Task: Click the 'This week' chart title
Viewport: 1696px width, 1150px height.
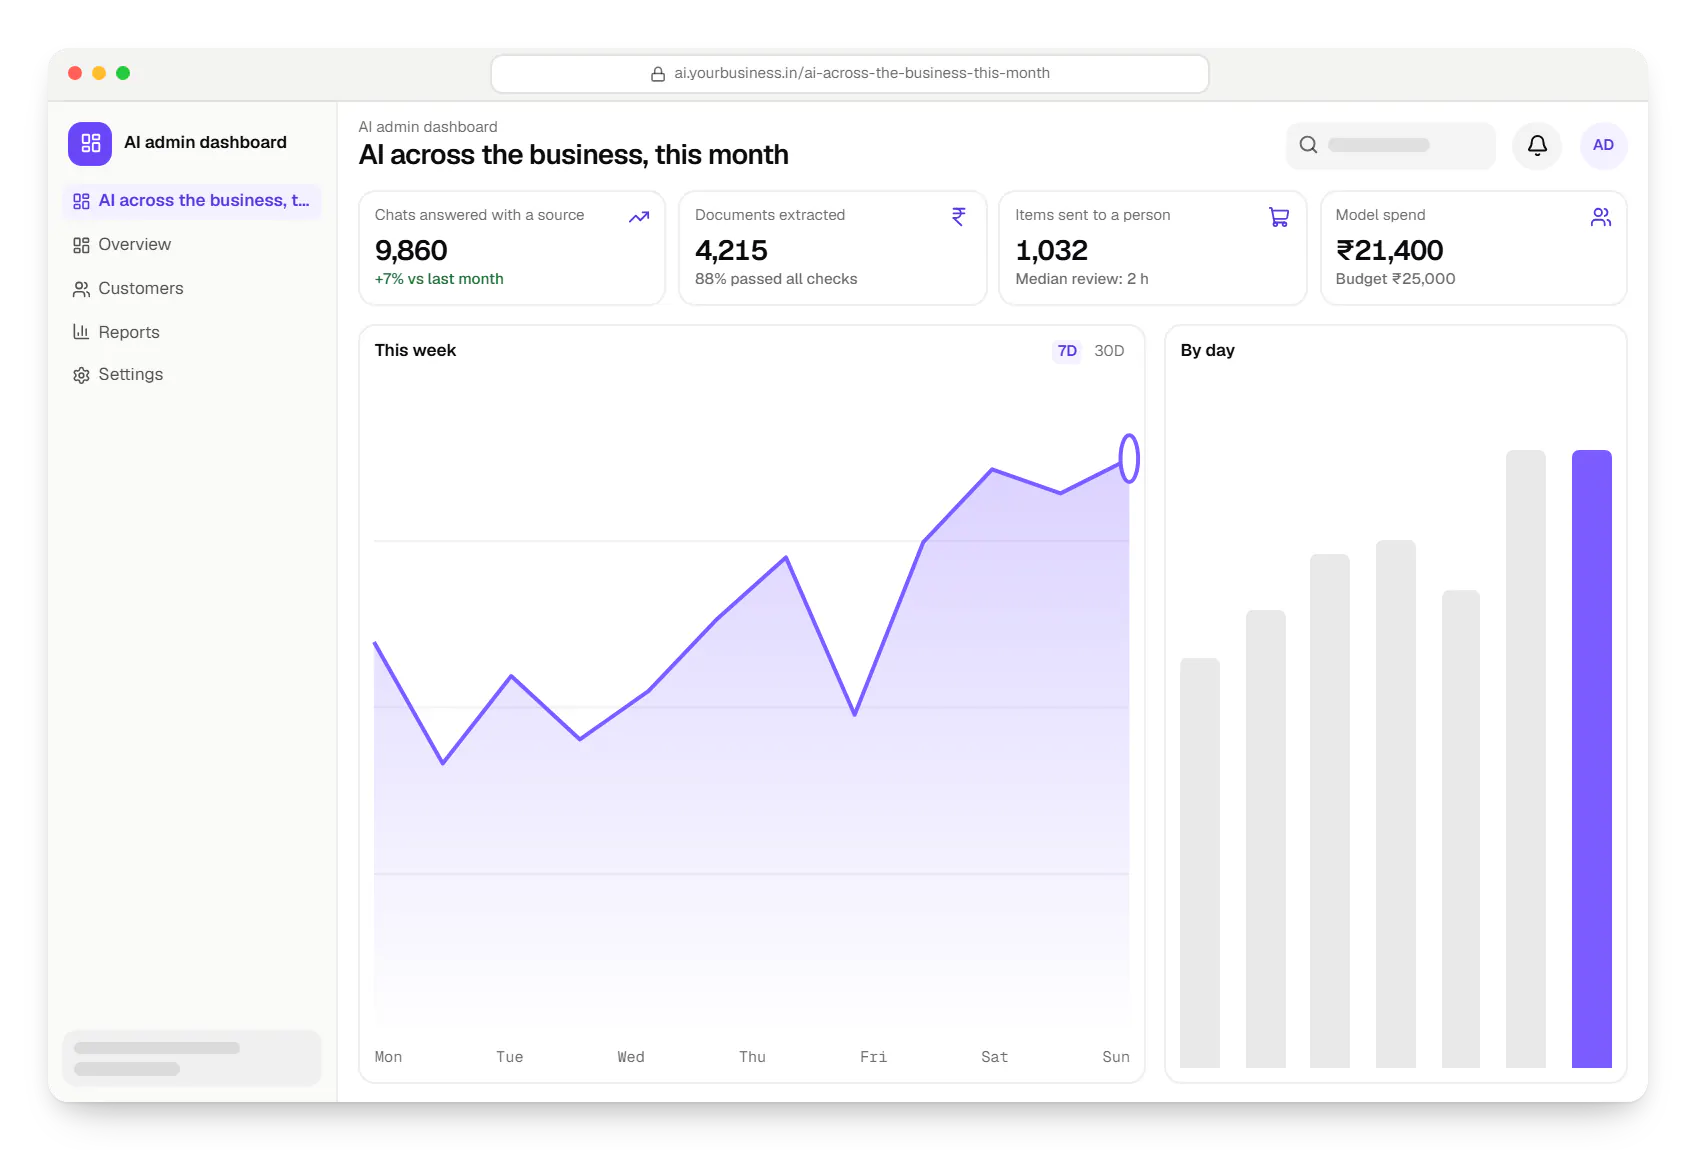Action: (415, 351)
